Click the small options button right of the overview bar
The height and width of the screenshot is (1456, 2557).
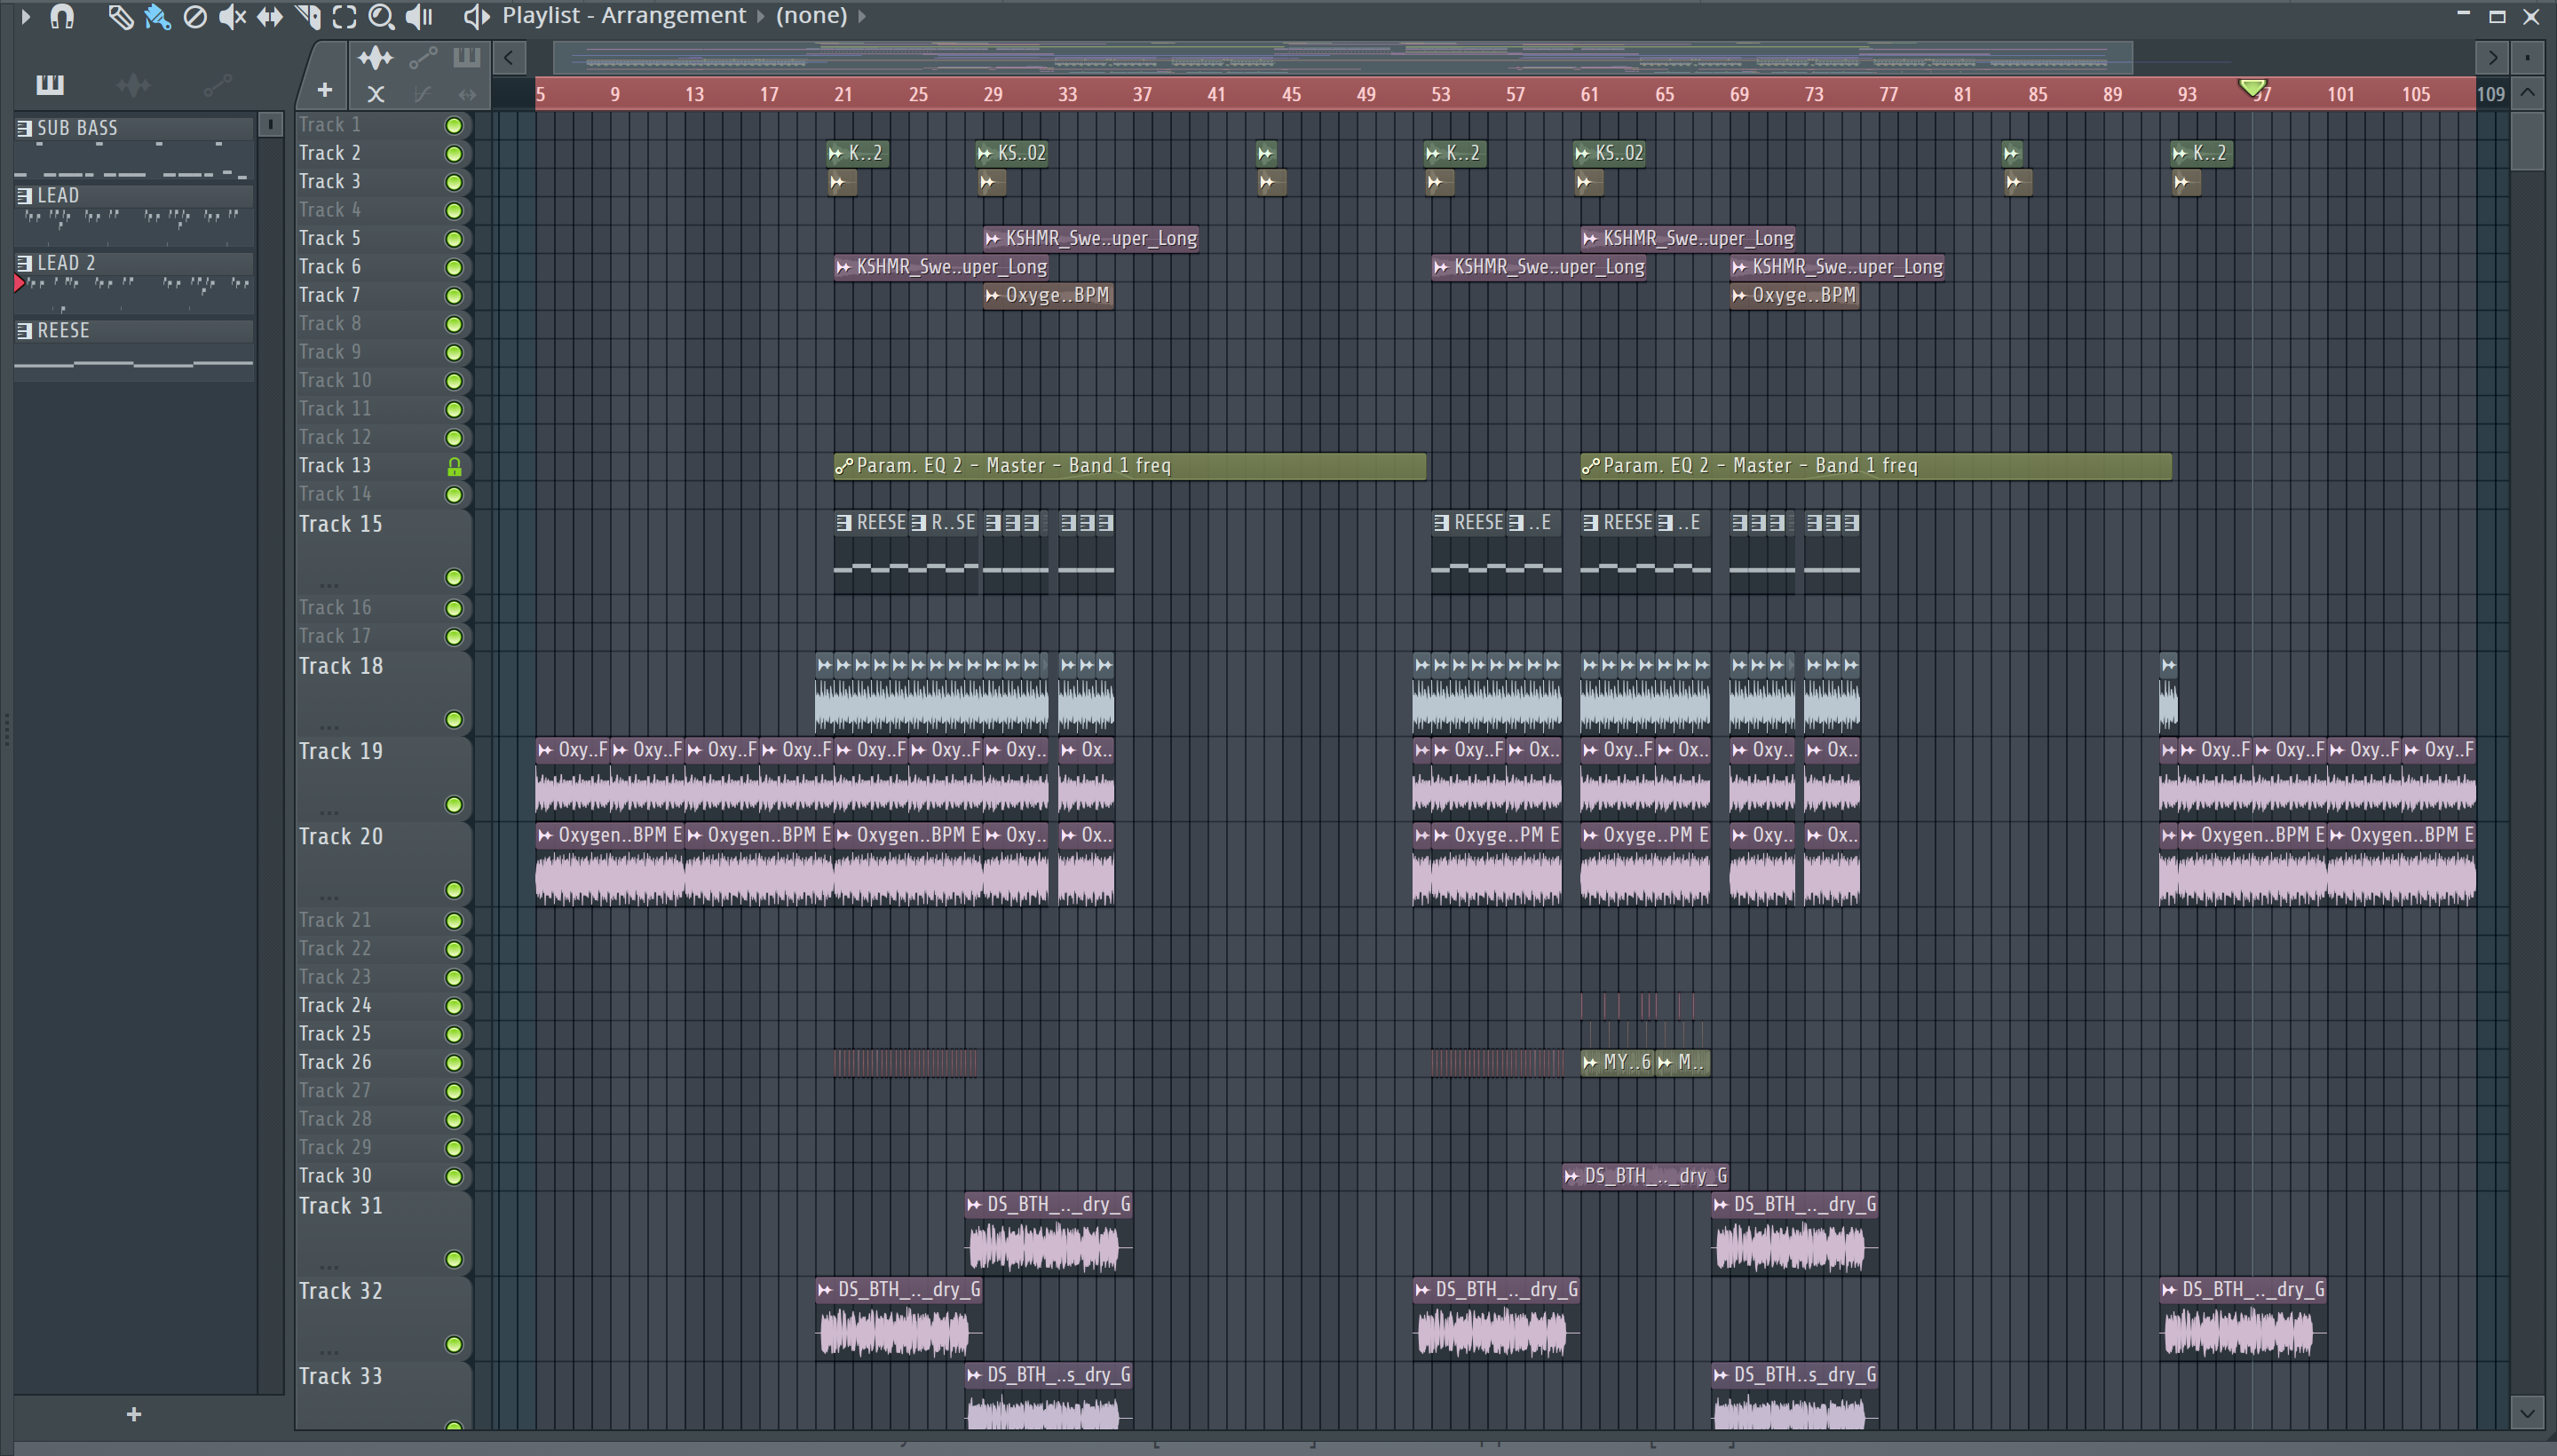click(2527, 58)
